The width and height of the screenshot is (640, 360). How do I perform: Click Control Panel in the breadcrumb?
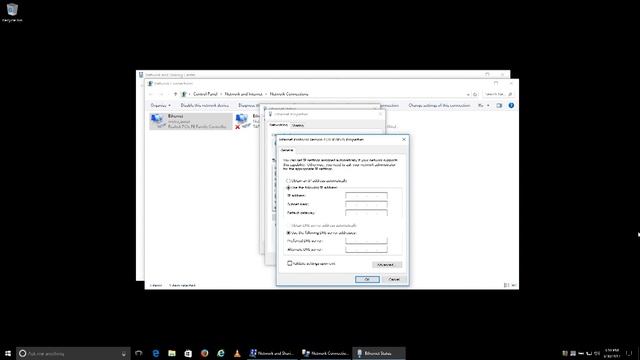tap(205, 94)
